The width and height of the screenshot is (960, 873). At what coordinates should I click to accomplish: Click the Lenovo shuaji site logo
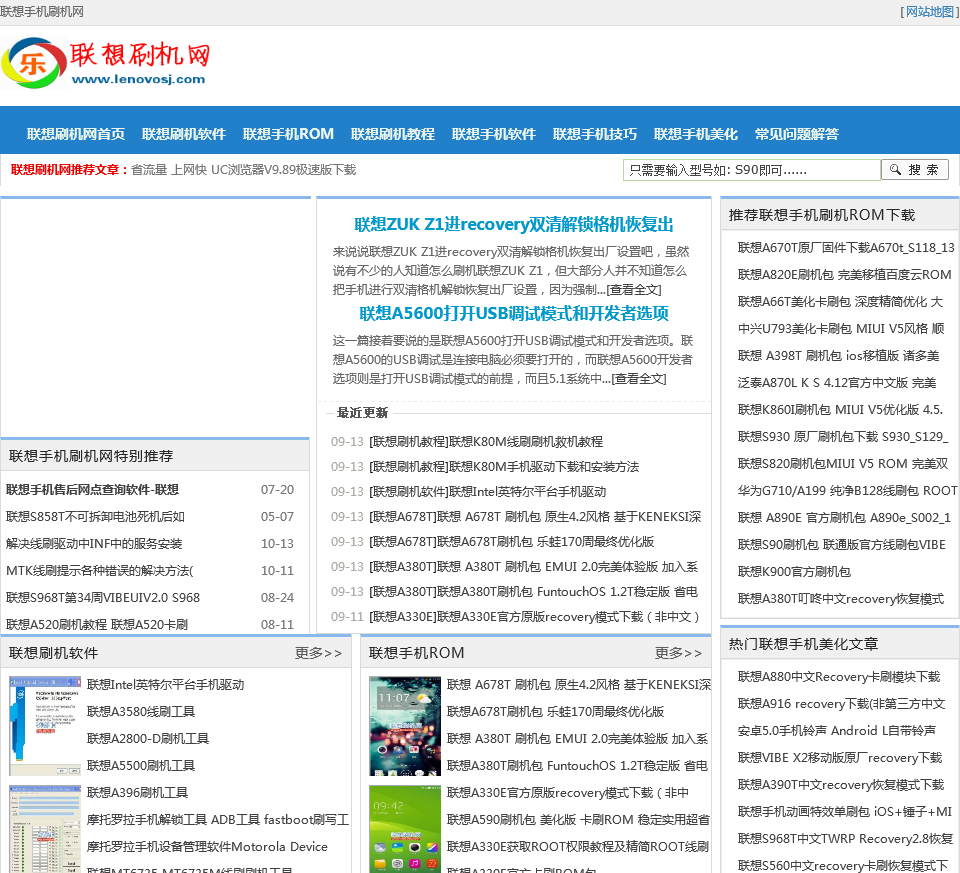106,65
